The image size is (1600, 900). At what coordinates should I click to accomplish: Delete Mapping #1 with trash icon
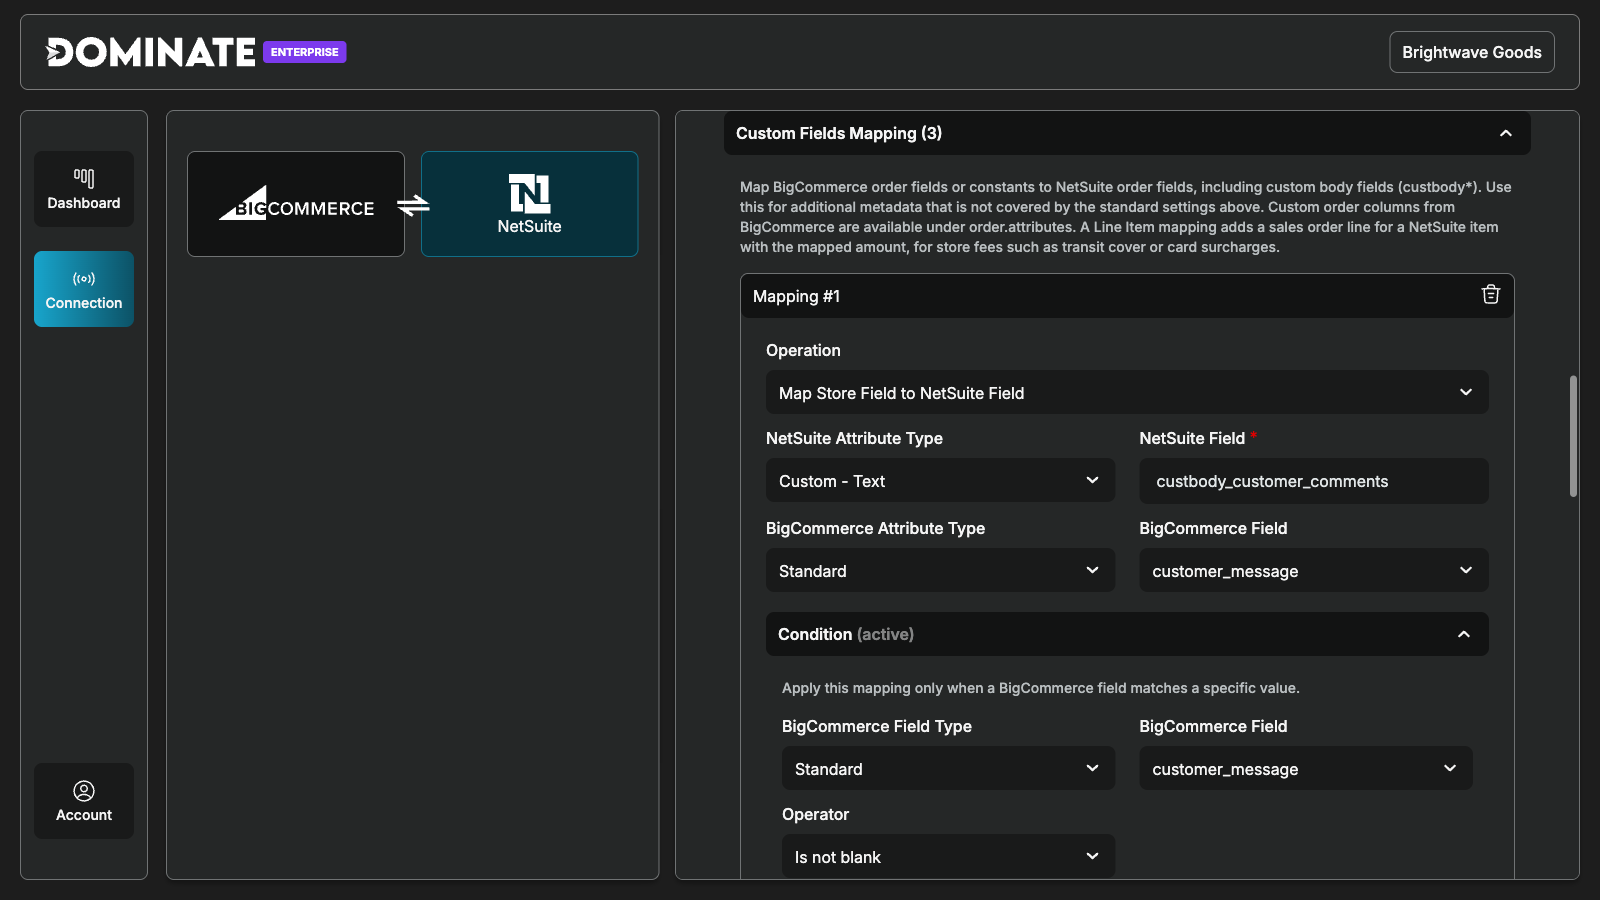[1491, 295]
